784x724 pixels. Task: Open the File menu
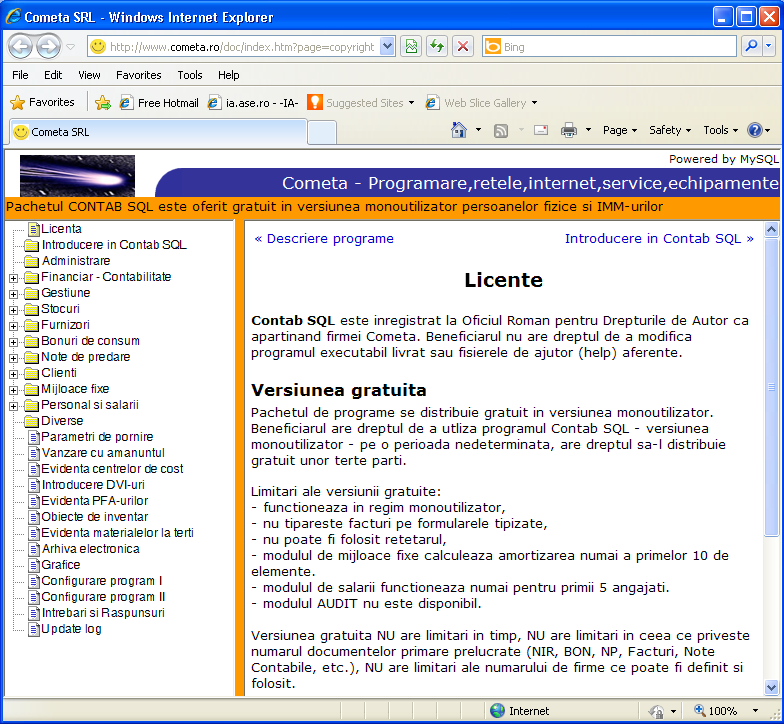[x=20, y=75]
